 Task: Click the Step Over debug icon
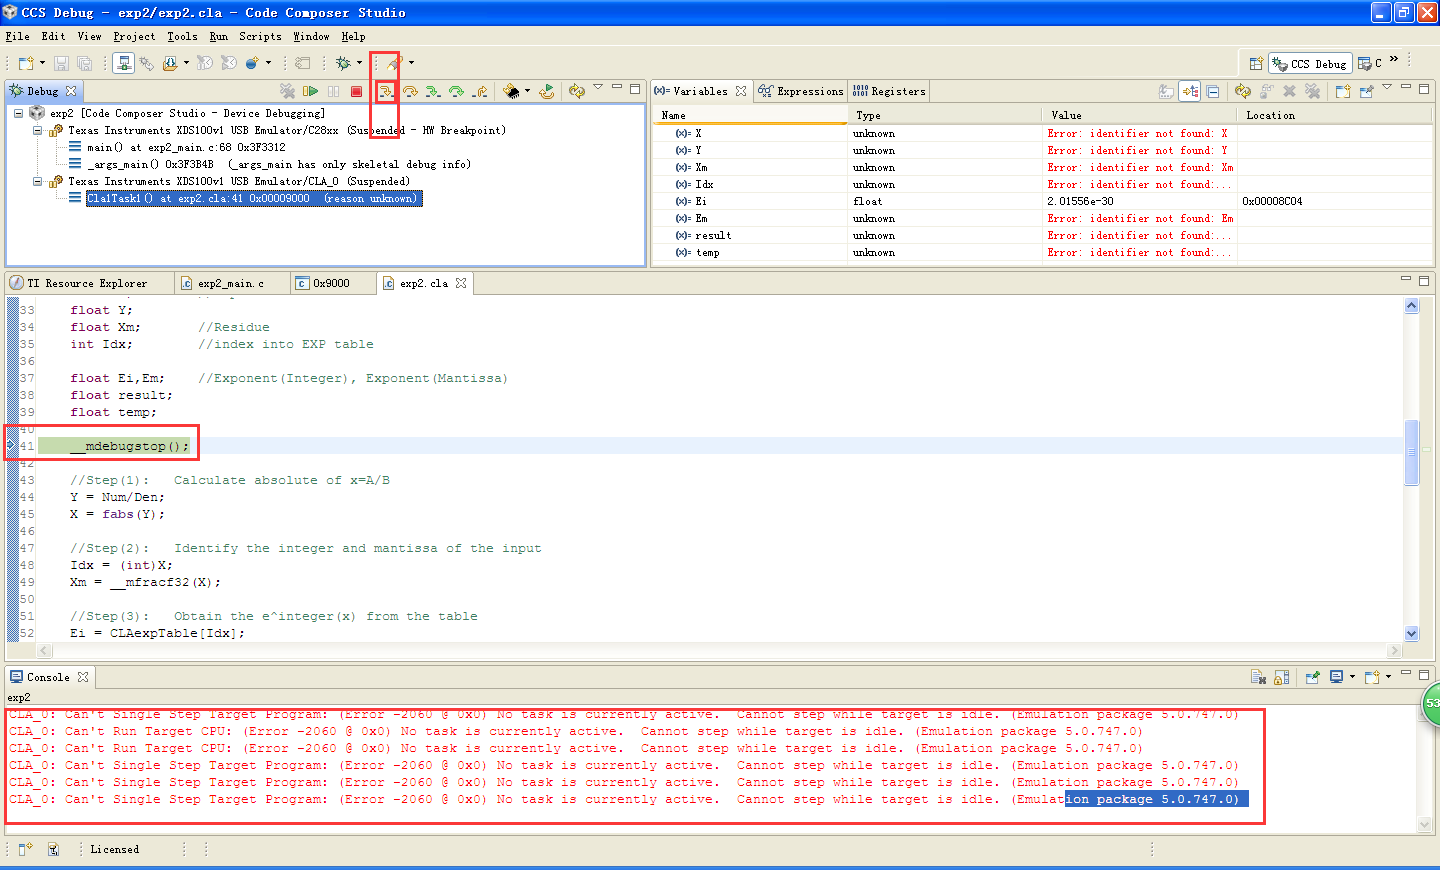409,91
